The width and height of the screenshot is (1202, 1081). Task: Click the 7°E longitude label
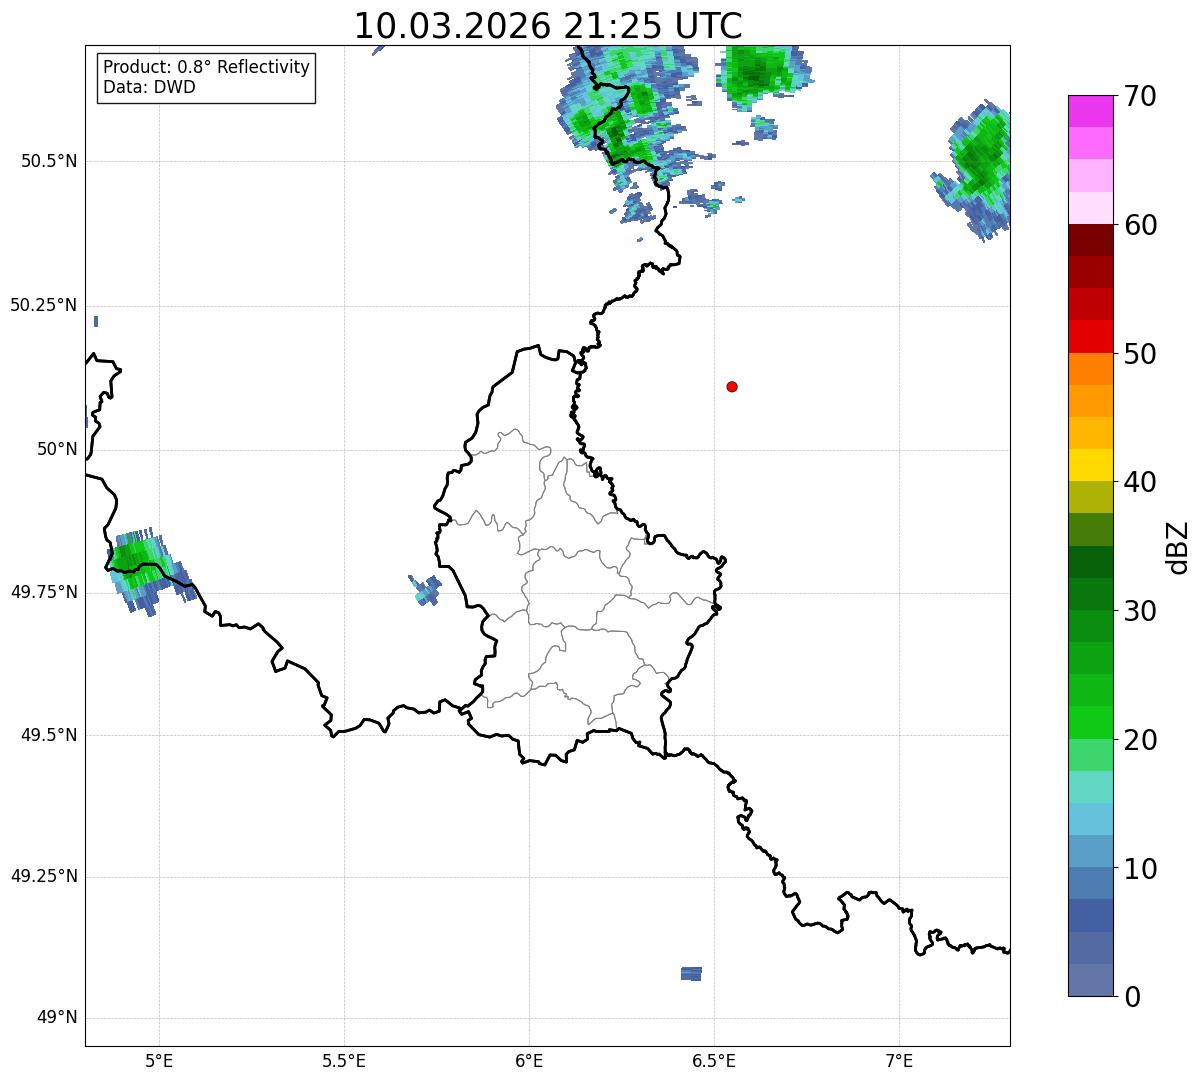[x=899, y=1060]
